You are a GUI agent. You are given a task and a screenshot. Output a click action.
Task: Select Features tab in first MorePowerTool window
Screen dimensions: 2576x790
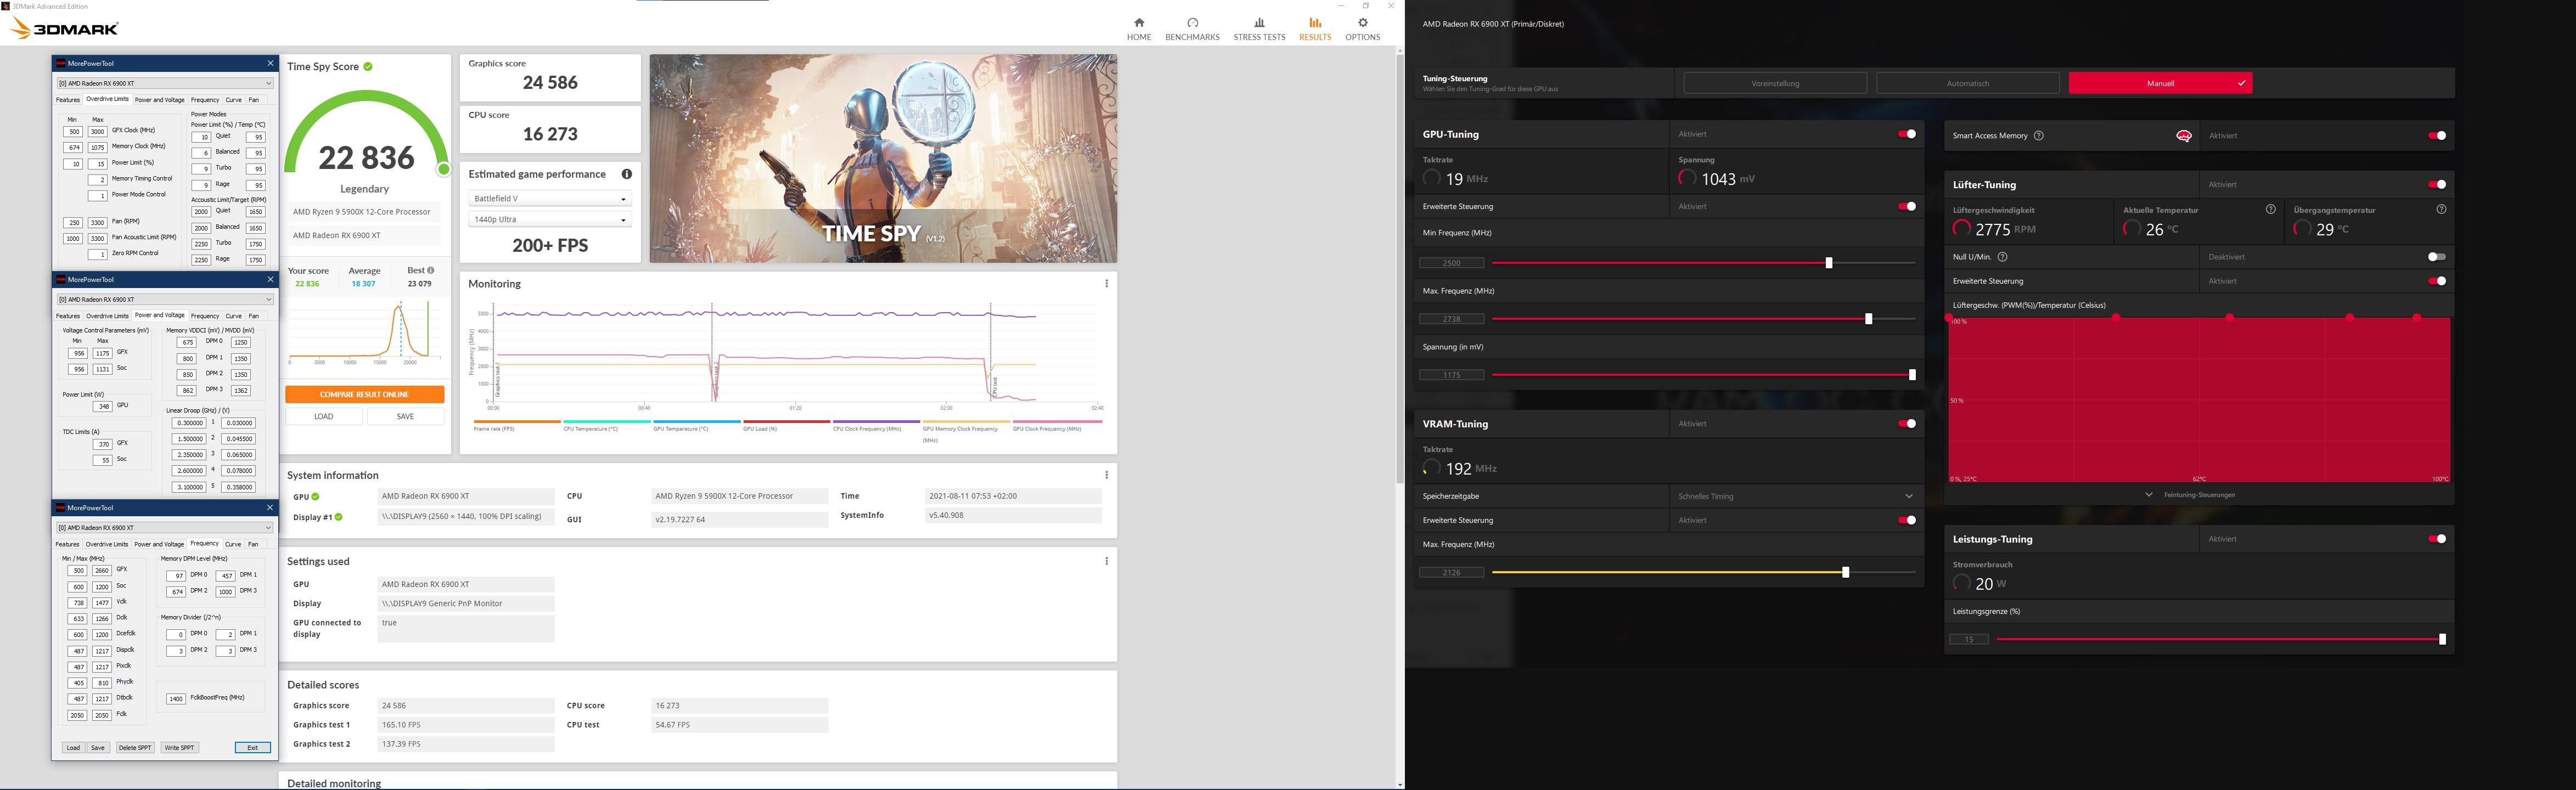click(68, 100)
